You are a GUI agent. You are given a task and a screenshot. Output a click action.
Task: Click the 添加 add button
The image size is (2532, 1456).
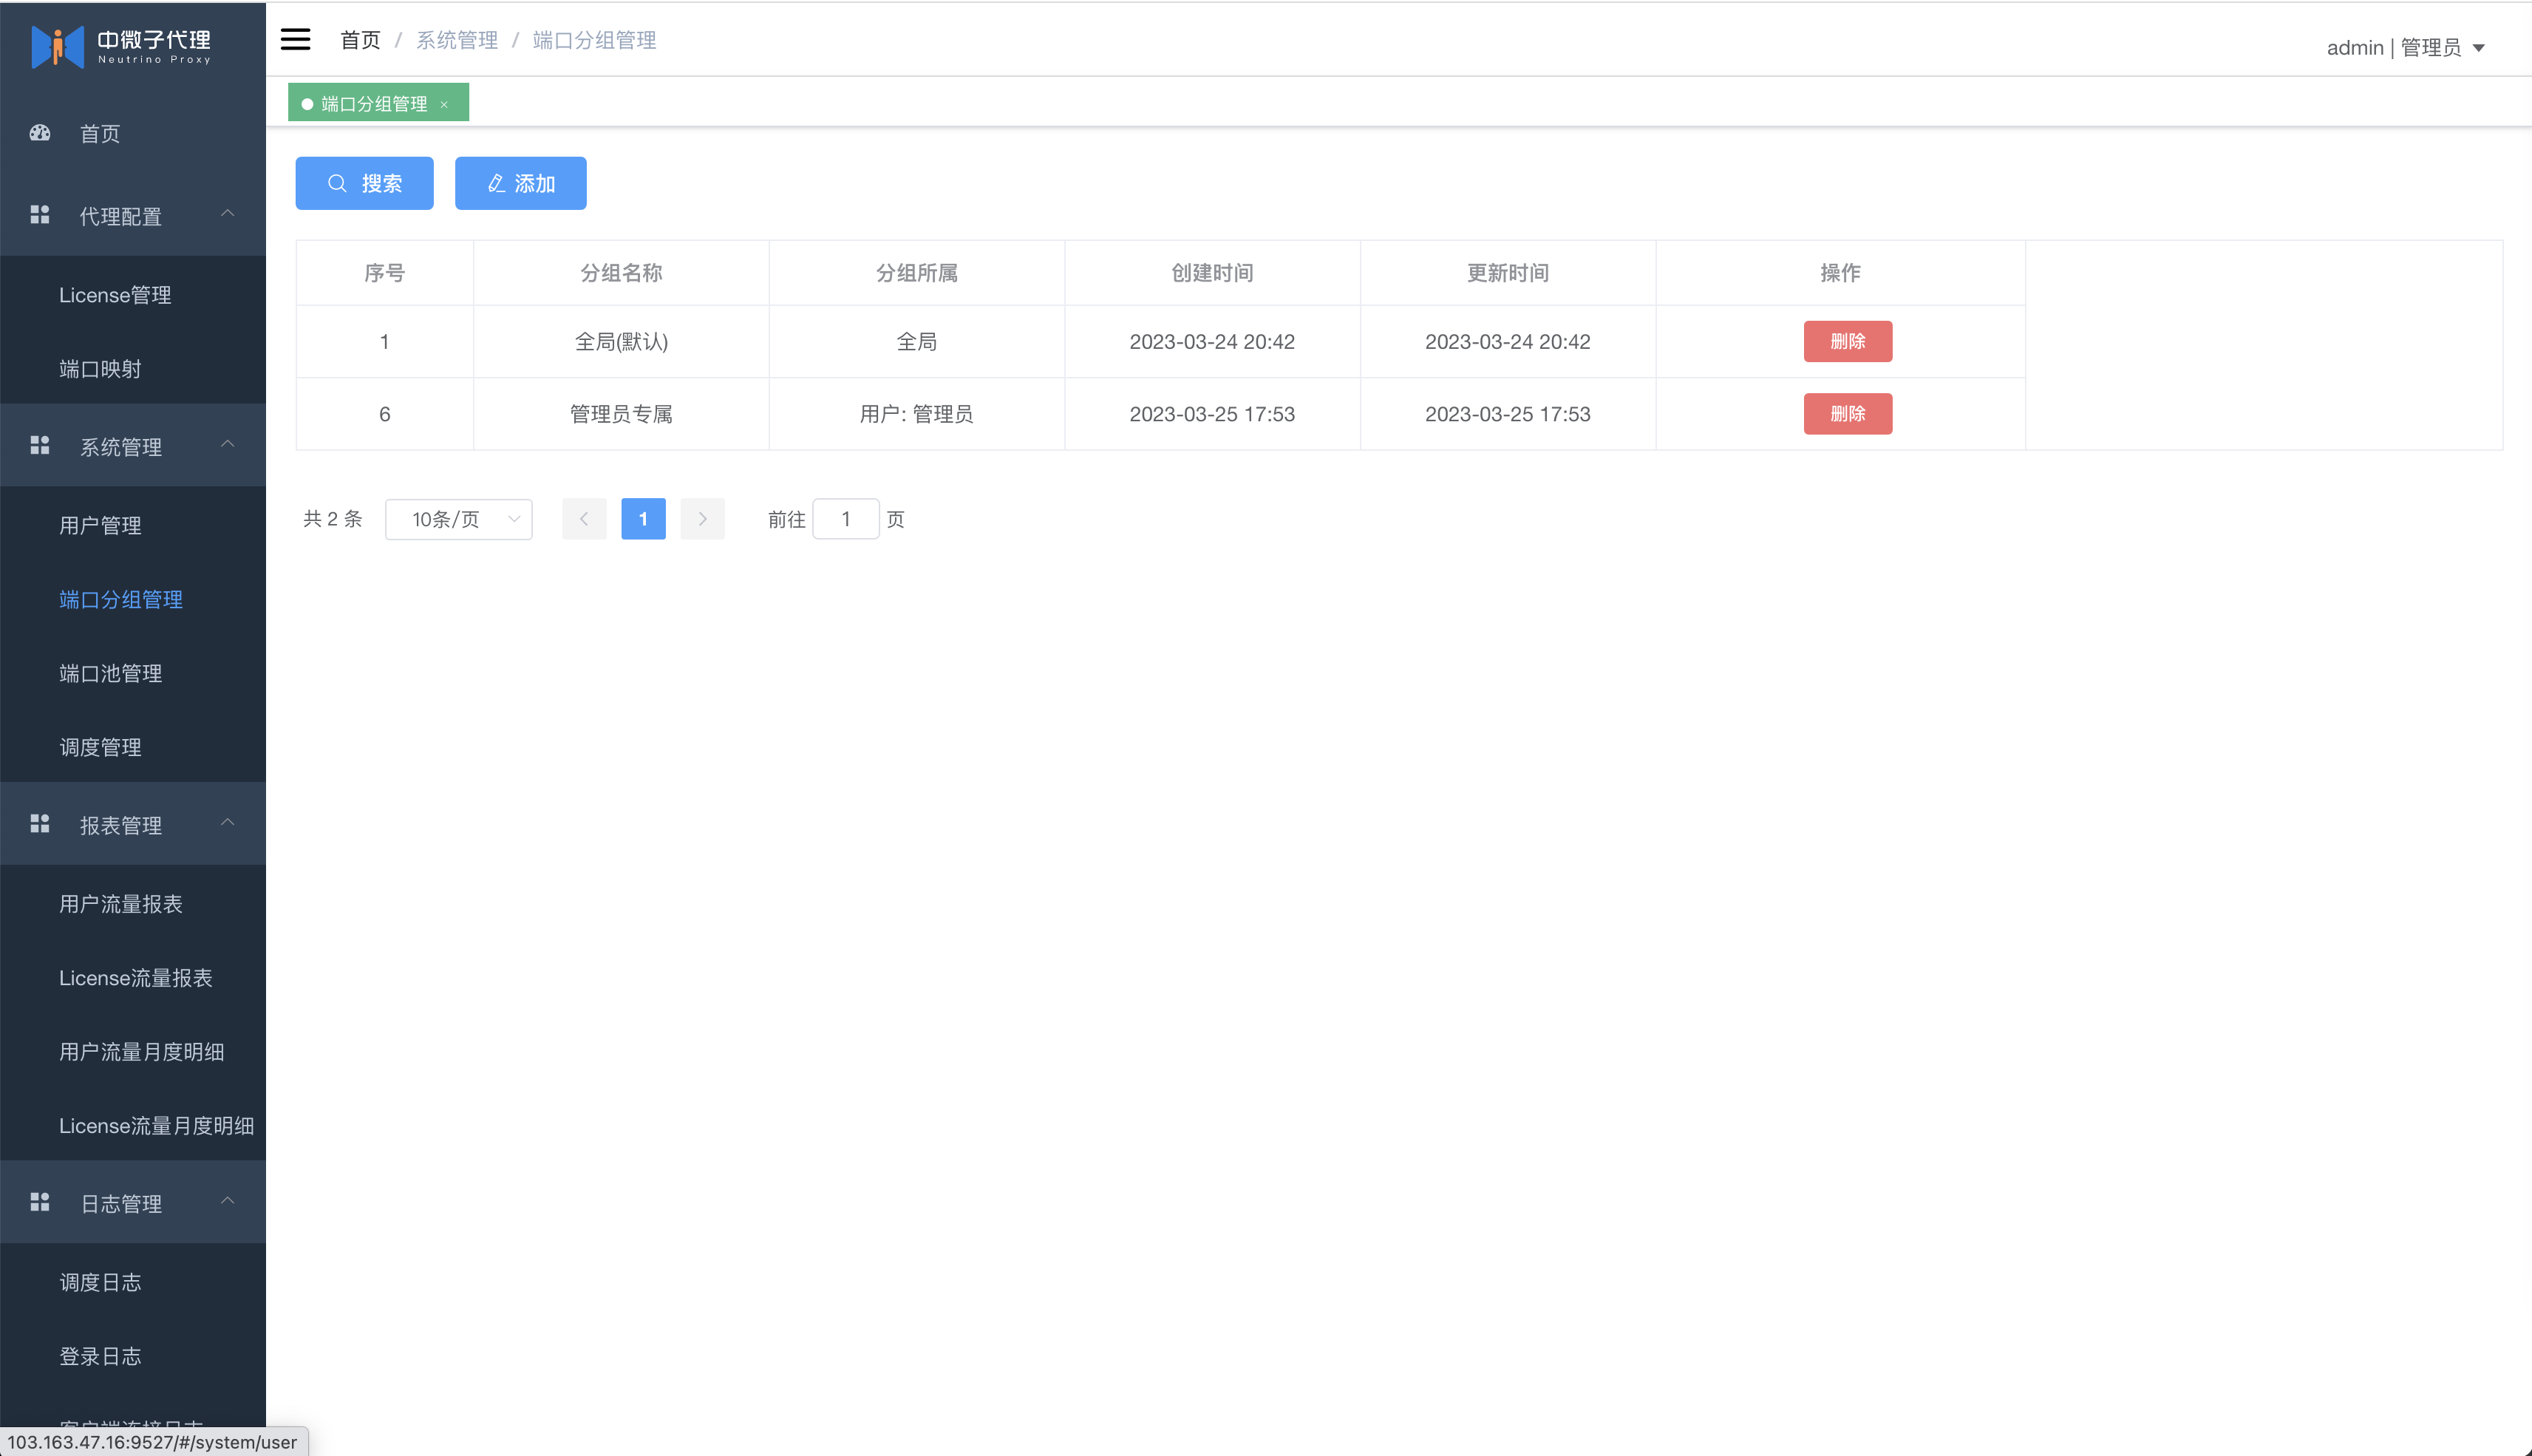(521, 183)
